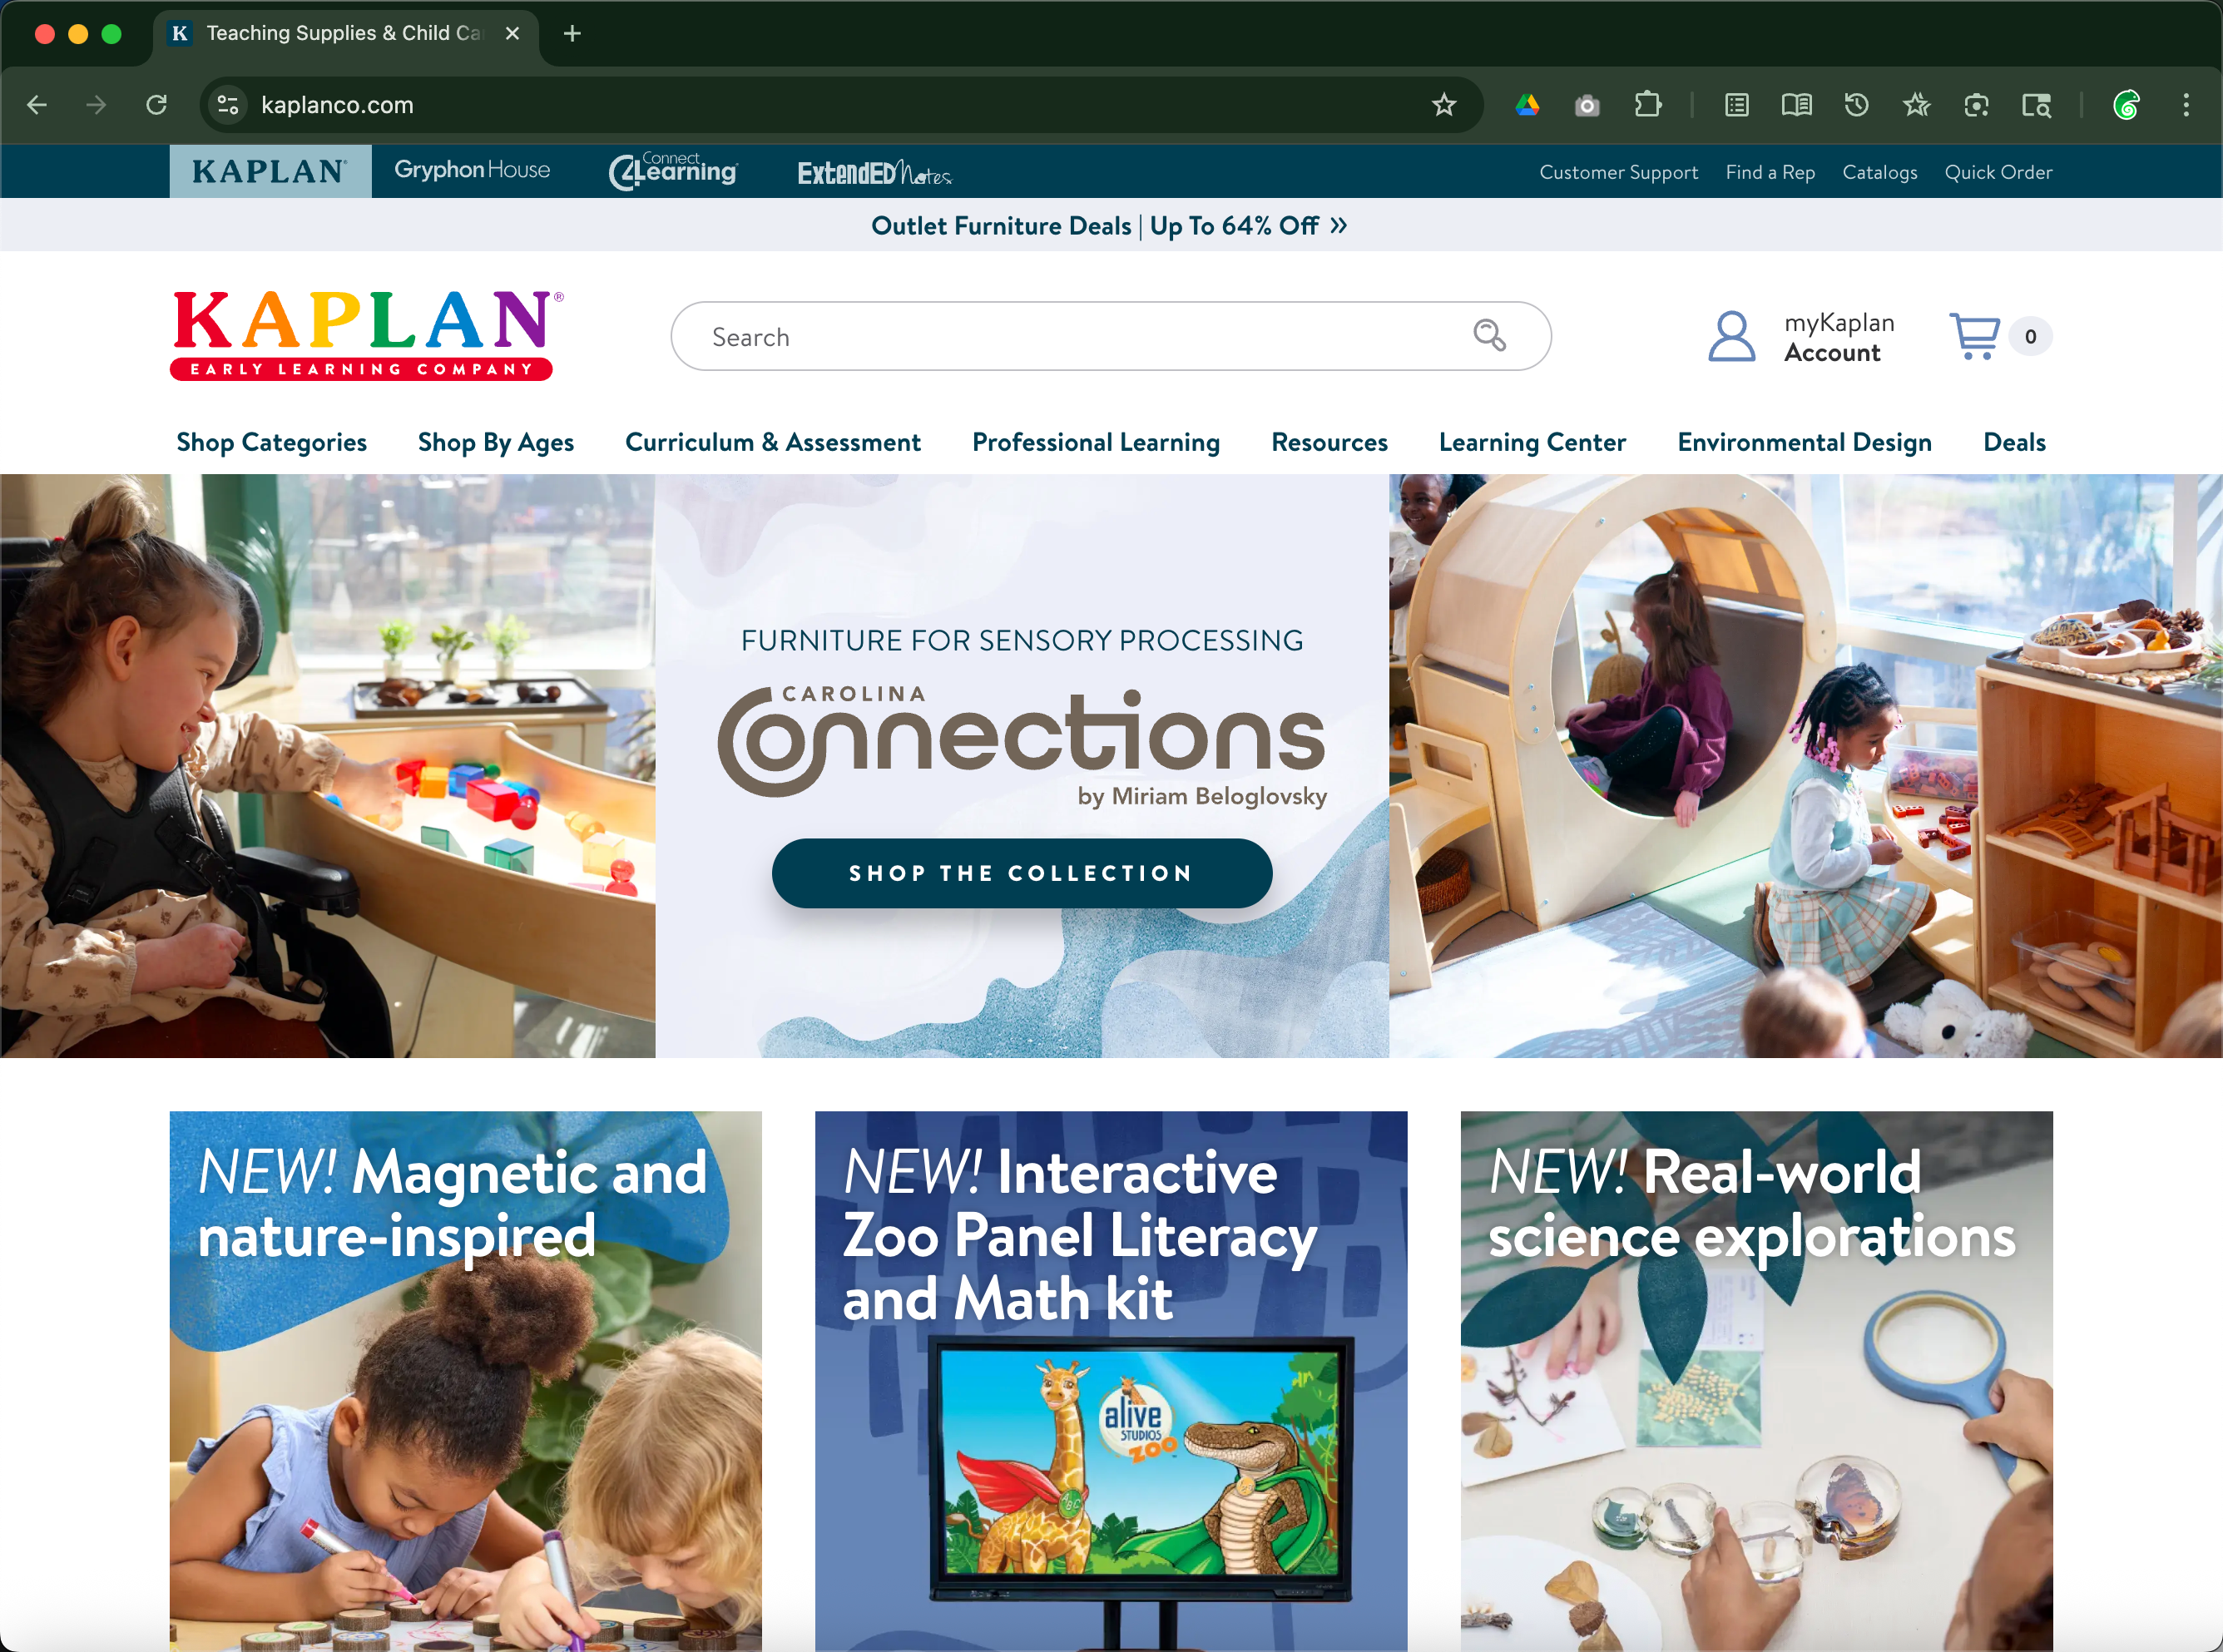2223x1652 pixels.
Task: Open the shopping cart icon
Action: [1975, 336]
